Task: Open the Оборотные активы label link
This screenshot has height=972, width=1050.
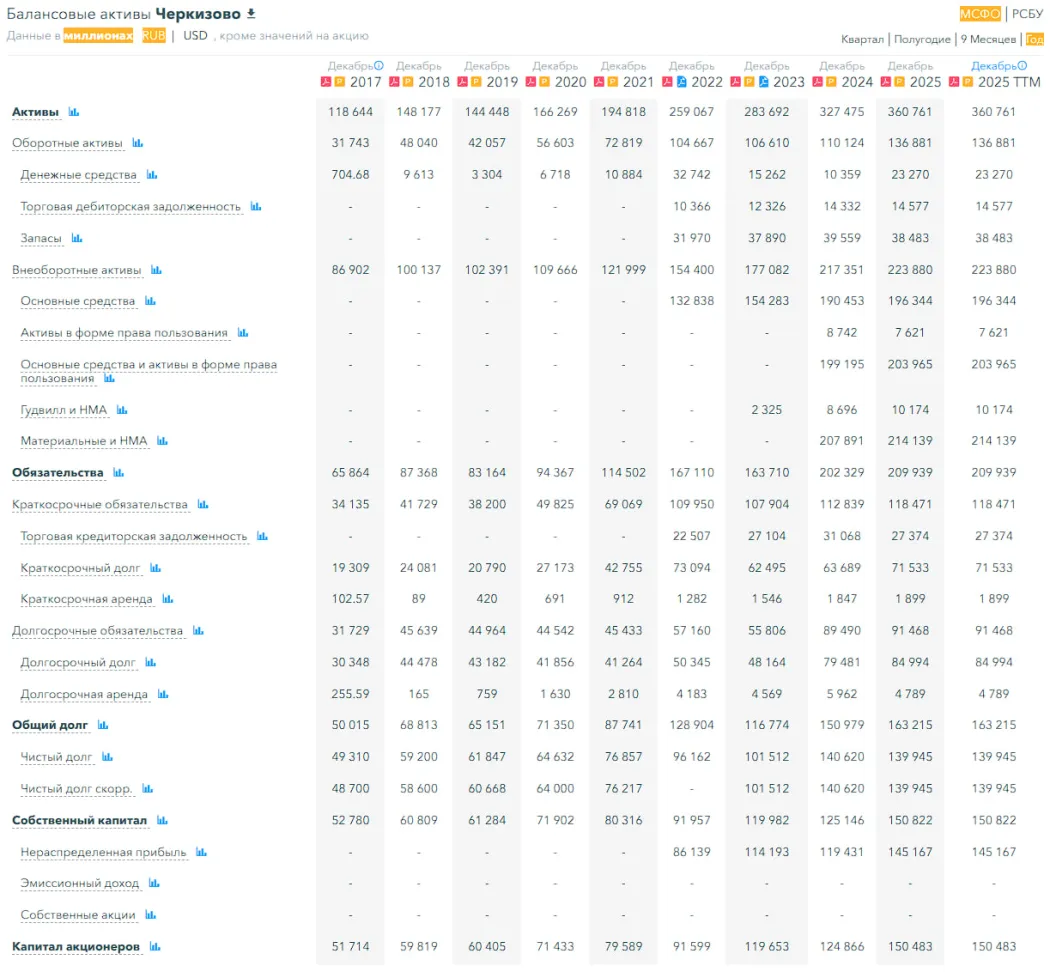Action: tap(67, 143)
